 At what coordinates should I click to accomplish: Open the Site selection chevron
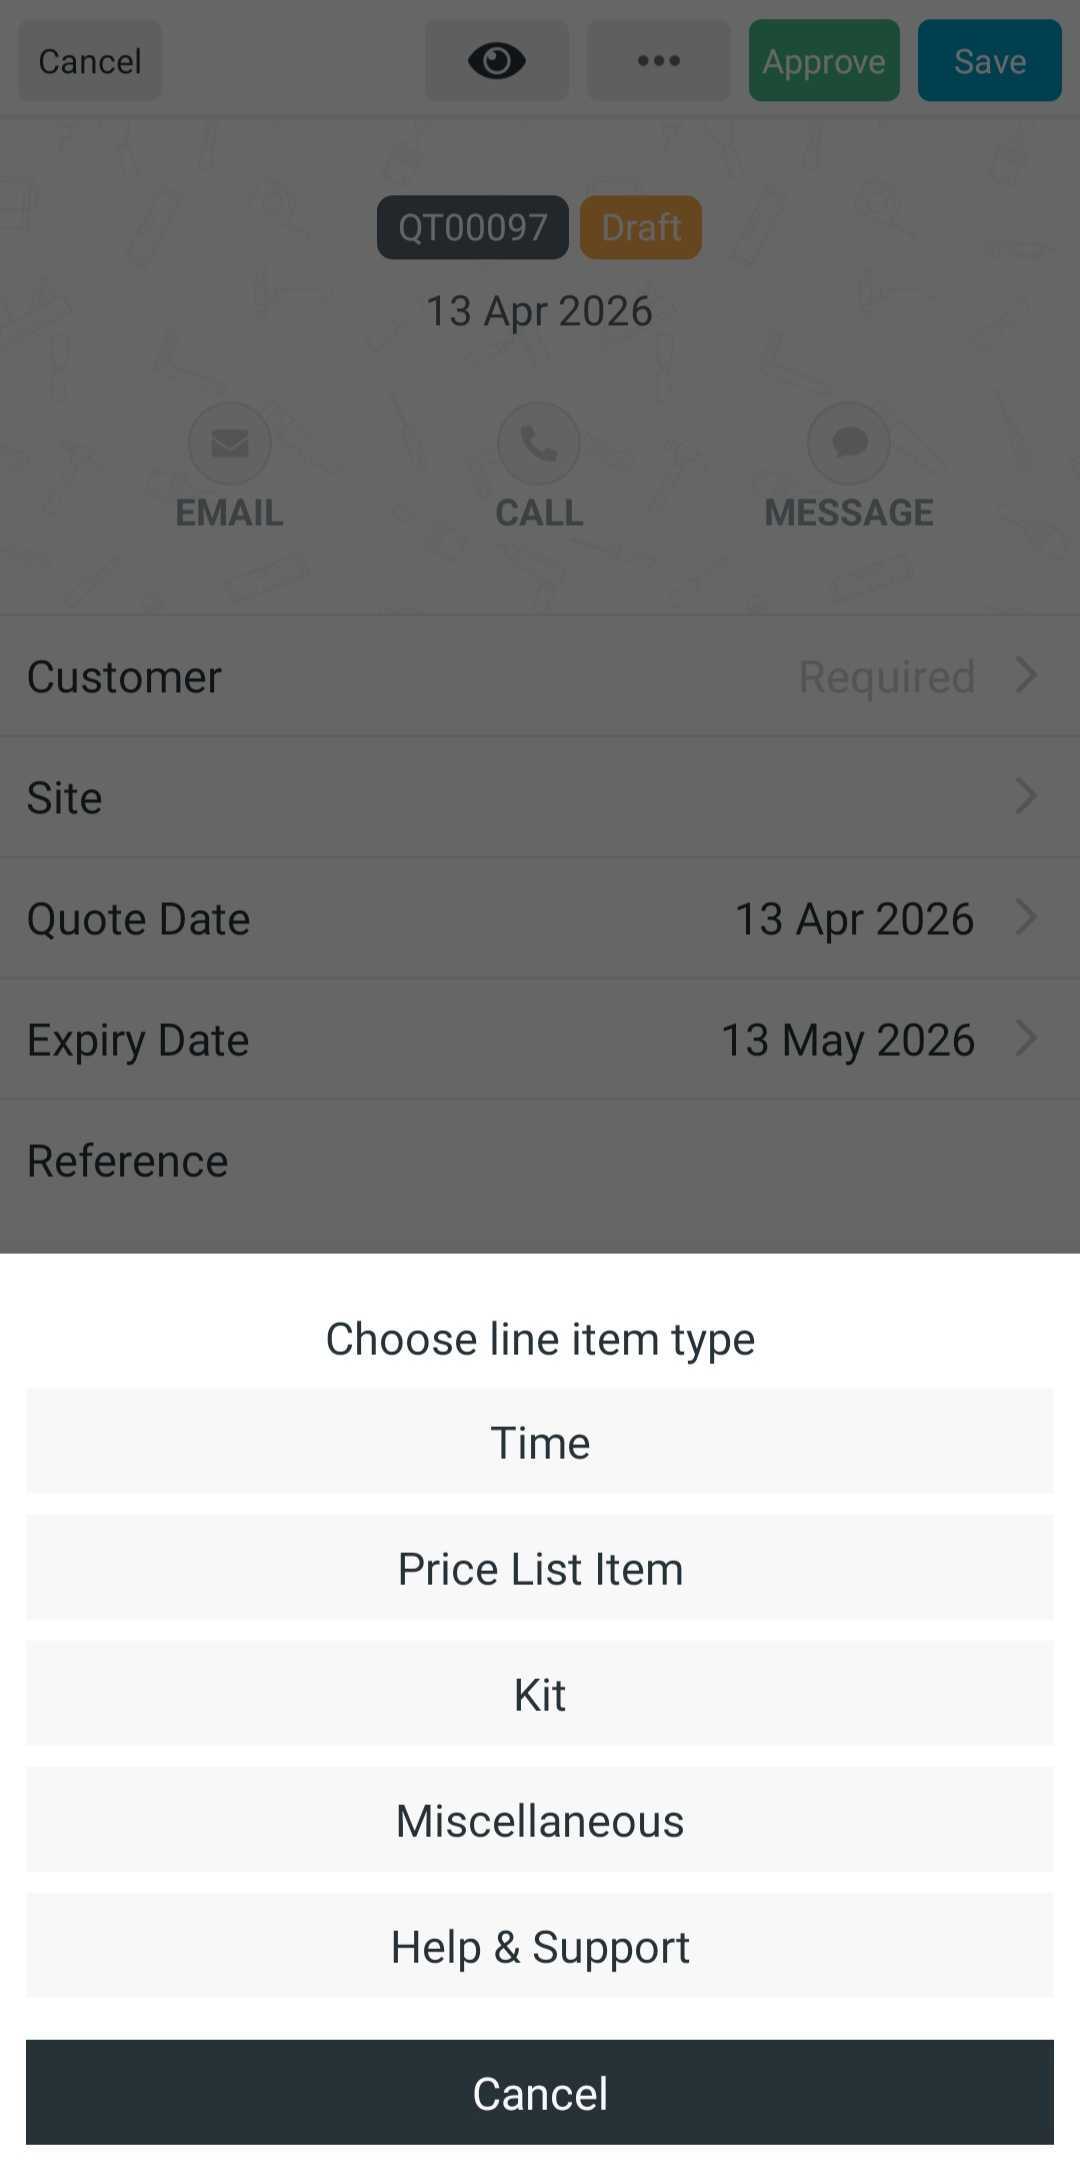1026,797
